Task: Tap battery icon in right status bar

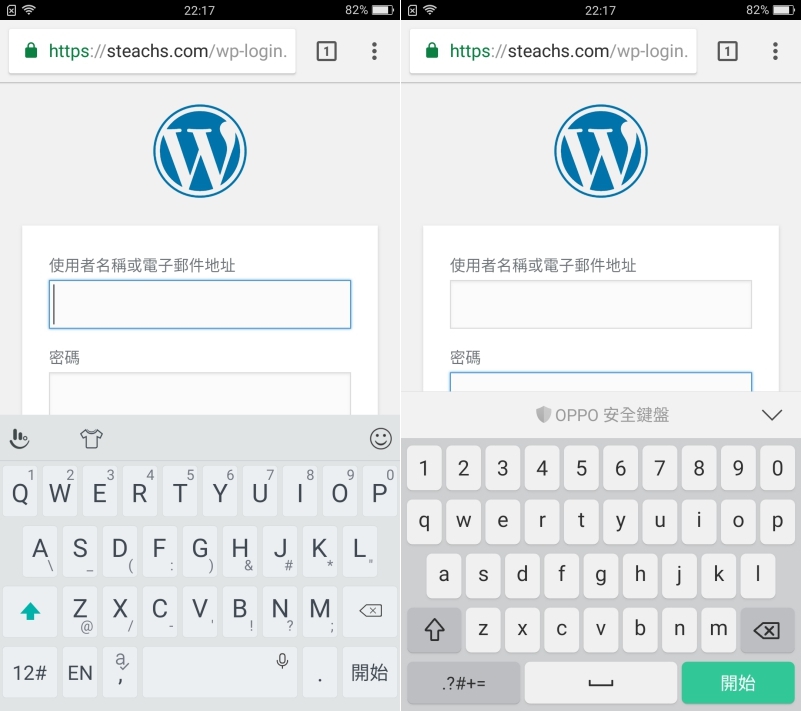Action: [784, 10]
